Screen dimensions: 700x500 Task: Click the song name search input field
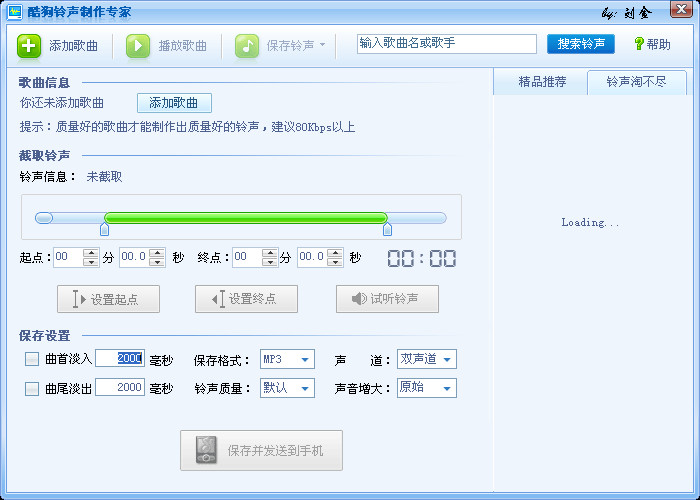[447, 44]
